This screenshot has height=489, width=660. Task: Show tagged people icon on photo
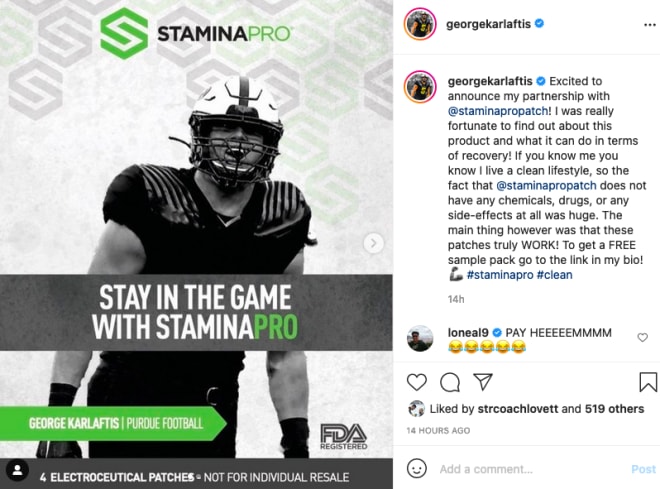[17, 470]
